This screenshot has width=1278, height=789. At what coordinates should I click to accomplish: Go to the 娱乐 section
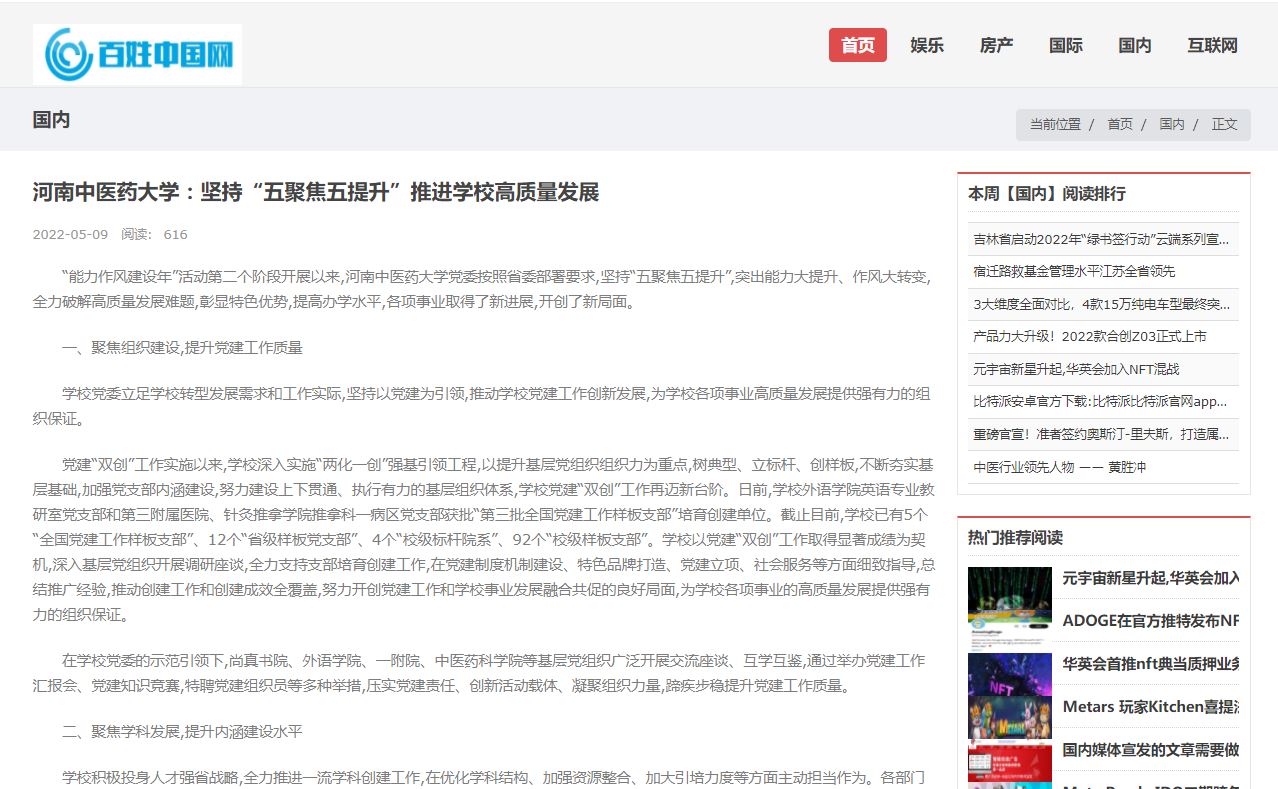pyautogui.click(x=926, y=45)
